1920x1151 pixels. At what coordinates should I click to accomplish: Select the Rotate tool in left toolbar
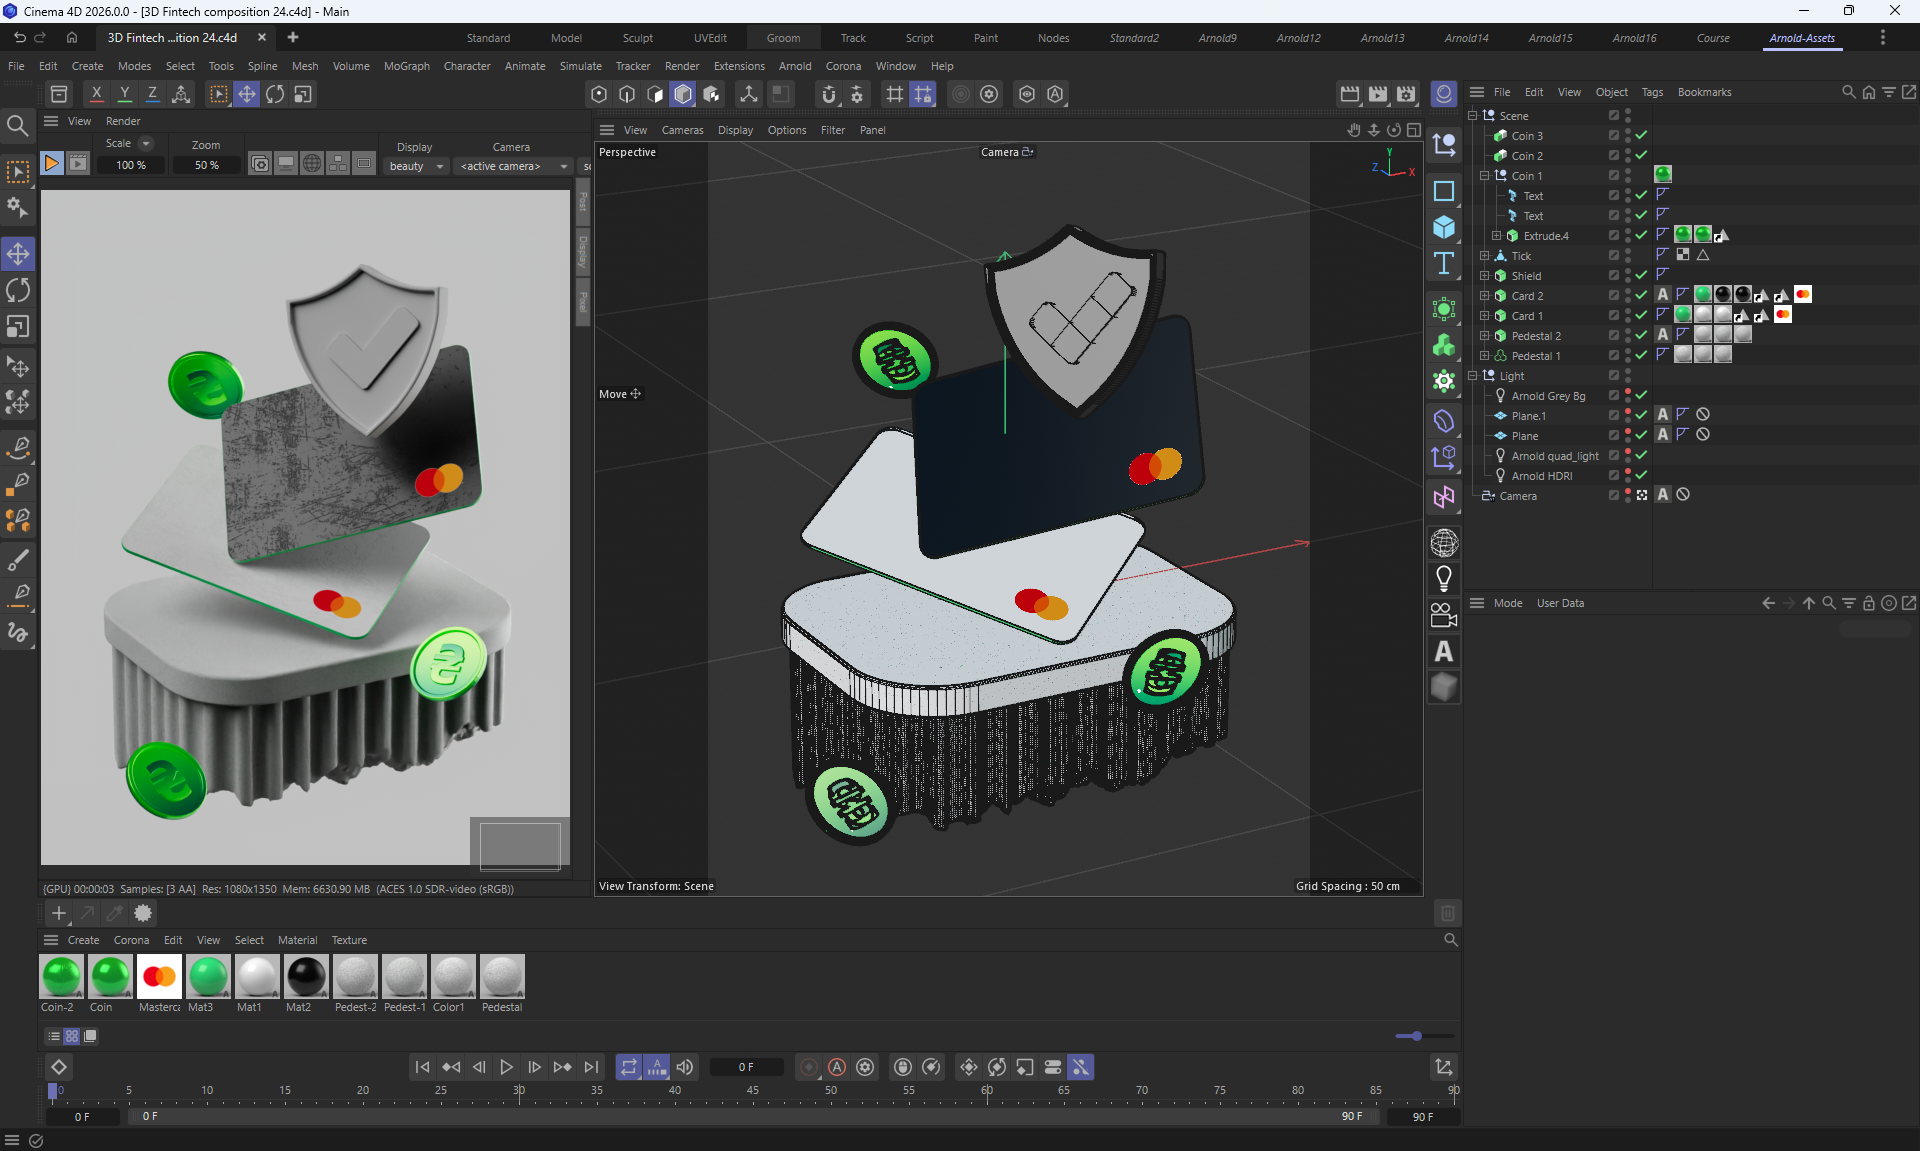click(x=18, y=290)
